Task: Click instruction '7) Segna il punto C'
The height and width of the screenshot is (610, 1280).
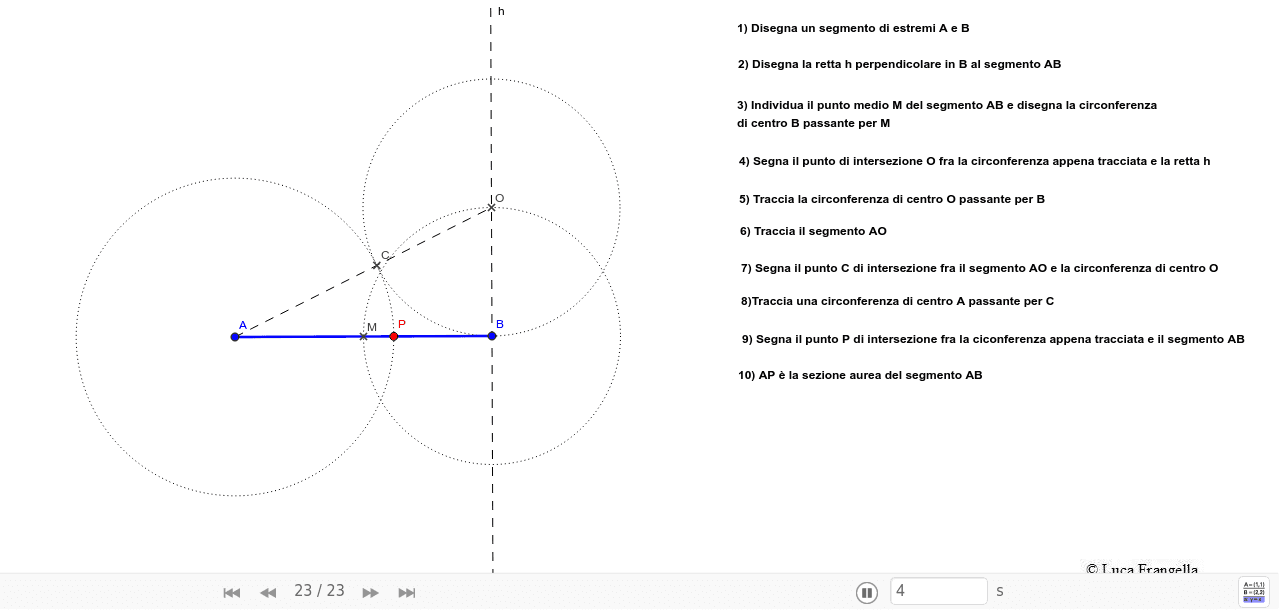Action: pyautogui.click(x=979, y=268)
